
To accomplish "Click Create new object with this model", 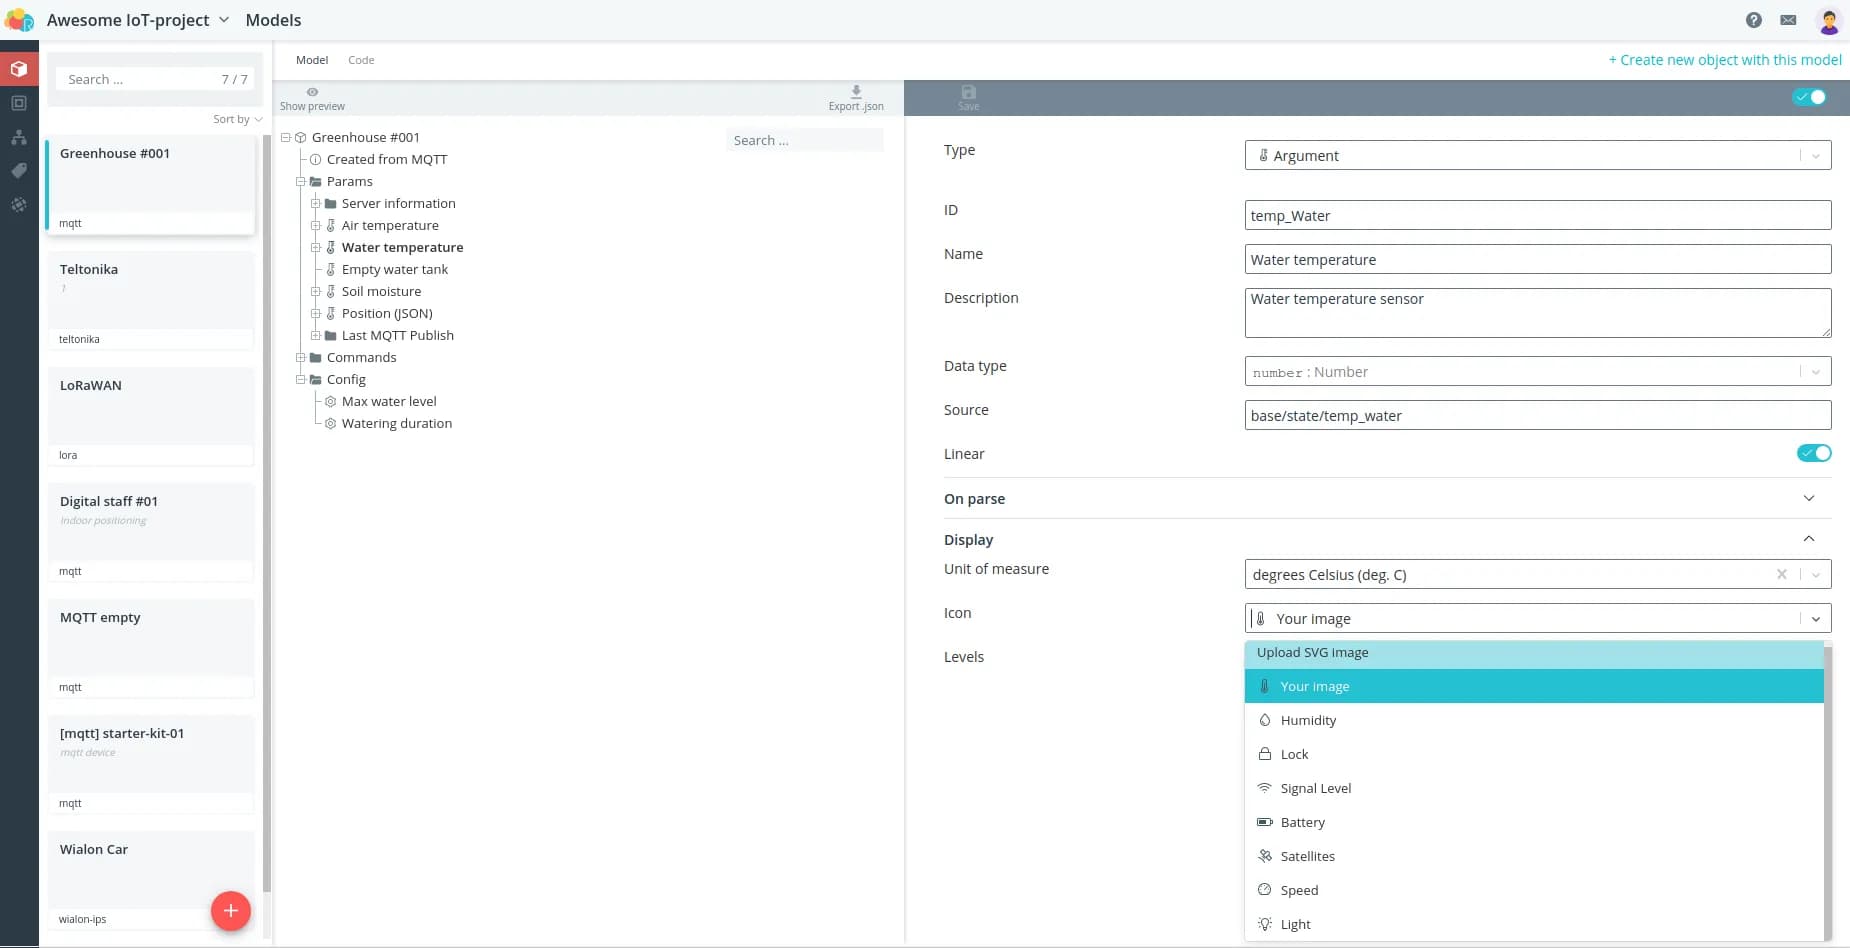I will click(1725, 60).
